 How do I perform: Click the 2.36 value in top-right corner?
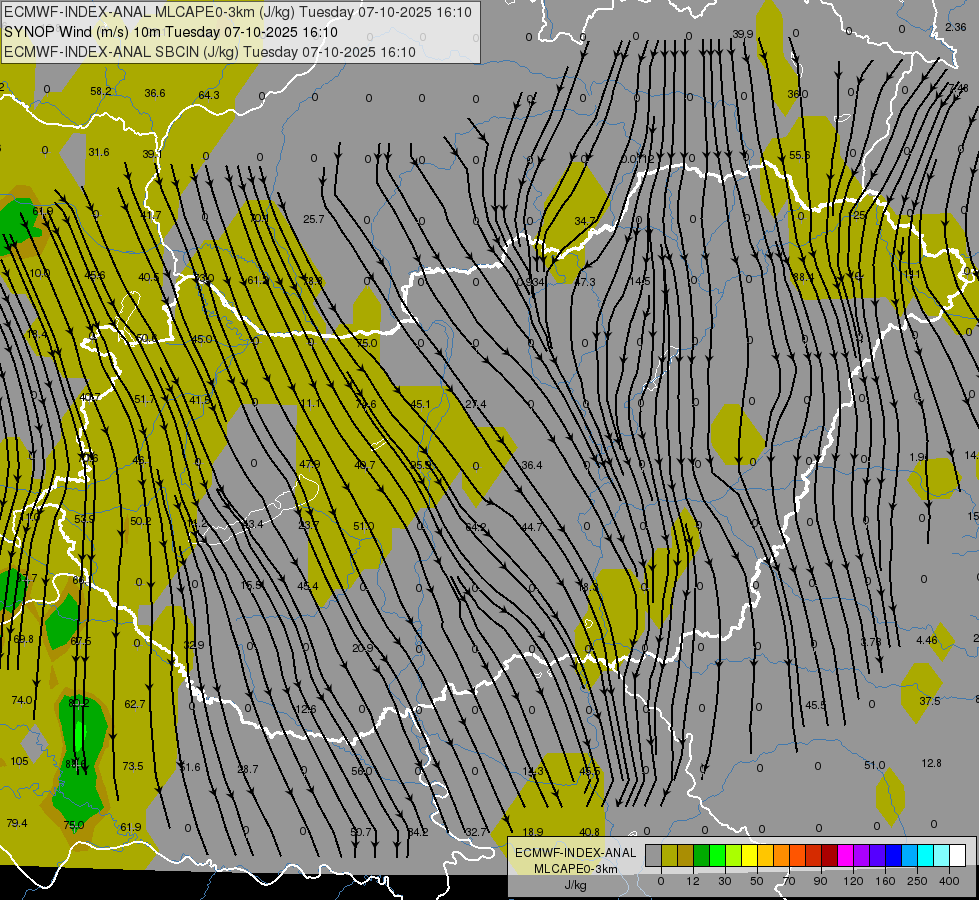[955, 27]
